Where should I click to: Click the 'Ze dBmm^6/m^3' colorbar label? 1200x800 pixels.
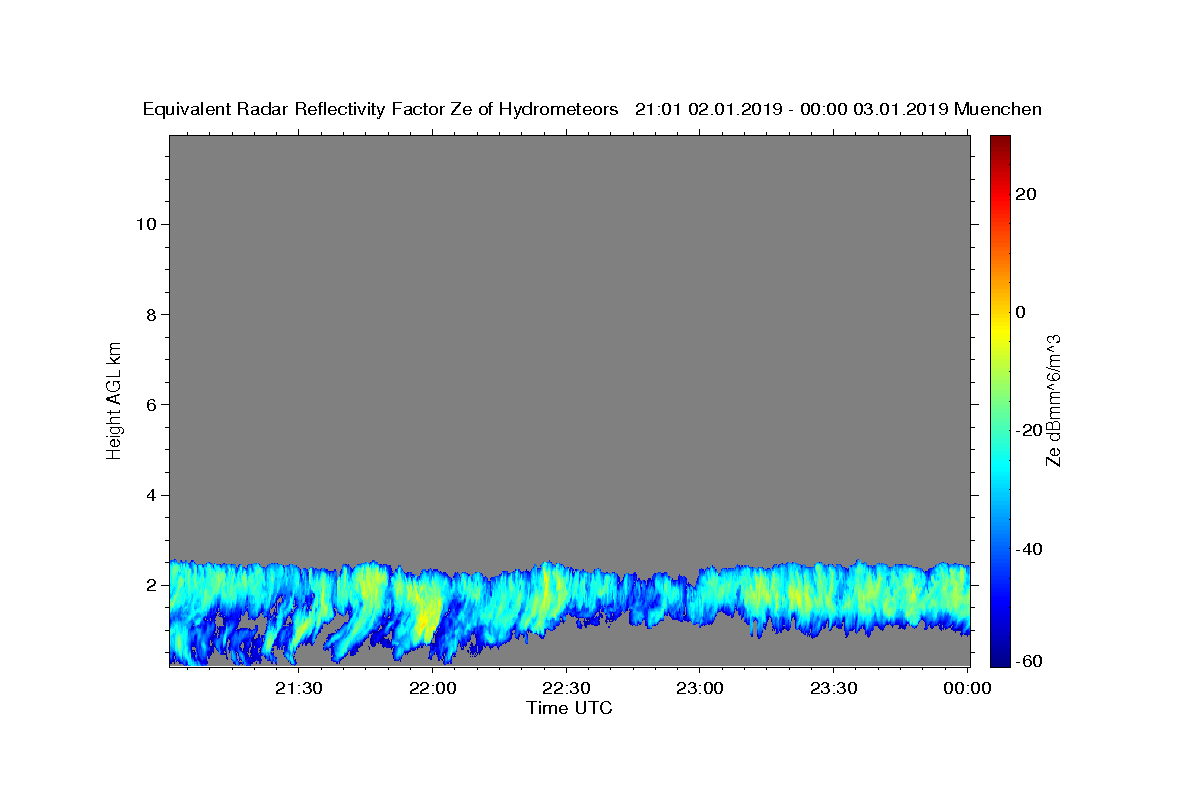1052,400
